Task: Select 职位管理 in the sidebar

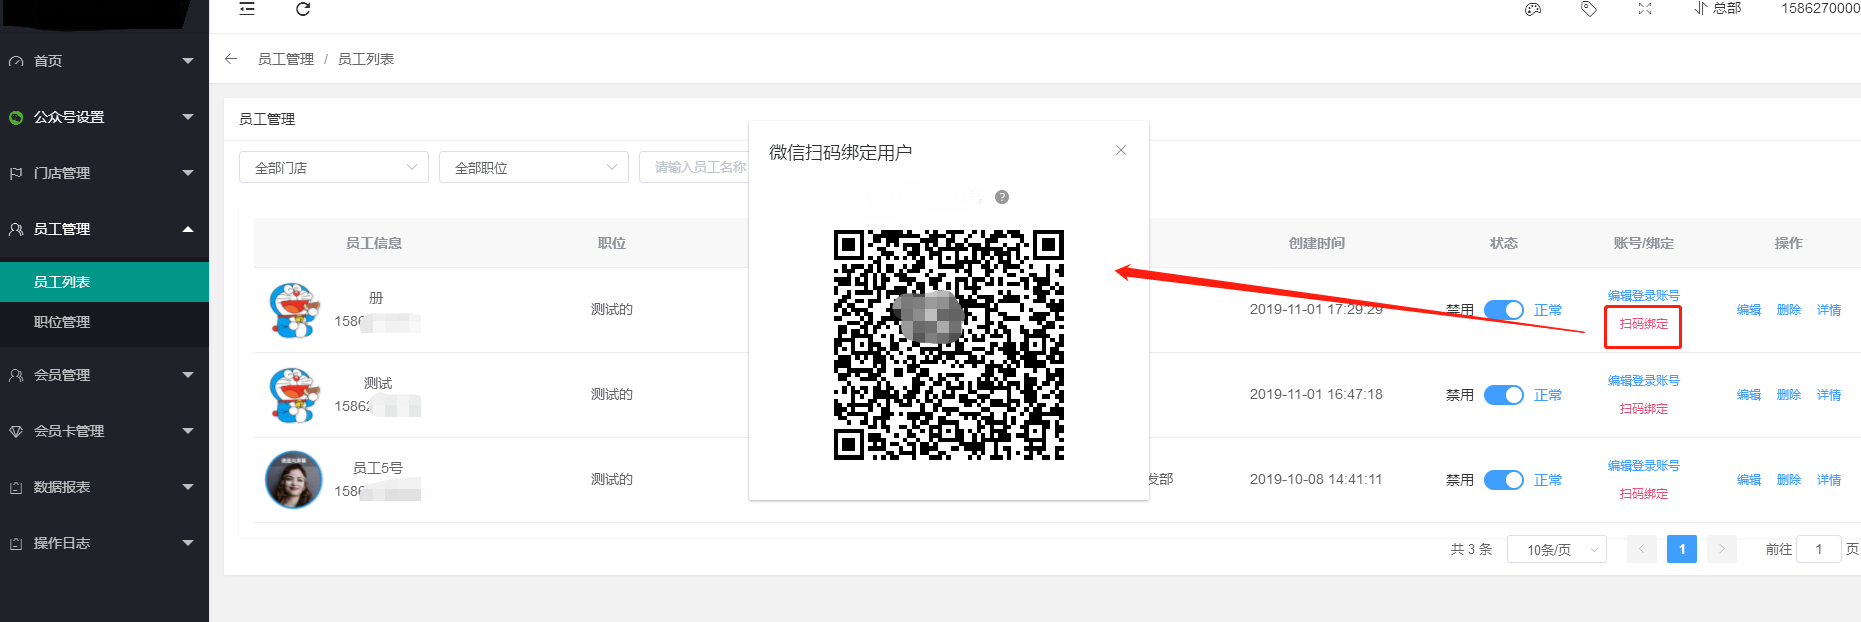Action: pos(104,322)
